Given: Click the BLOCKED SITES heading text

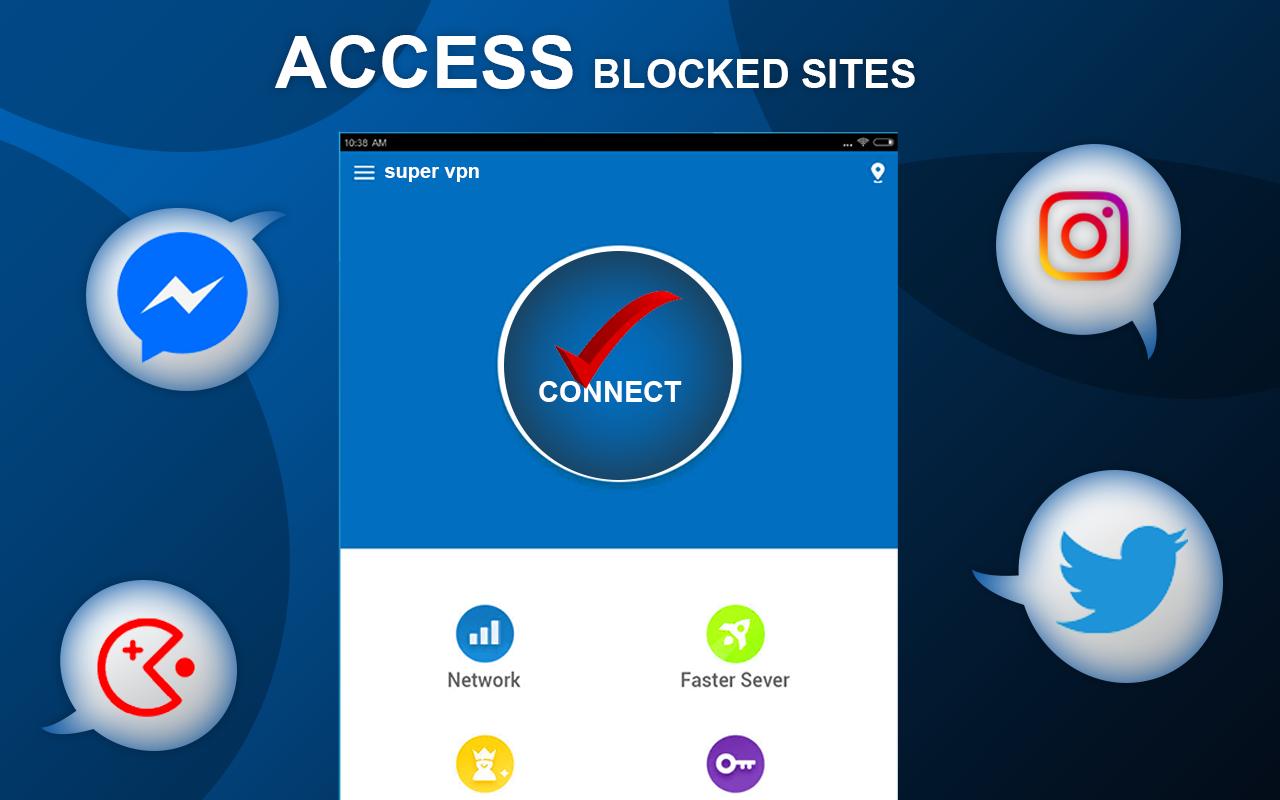Looking at the screenshot, I should point(755,74).
